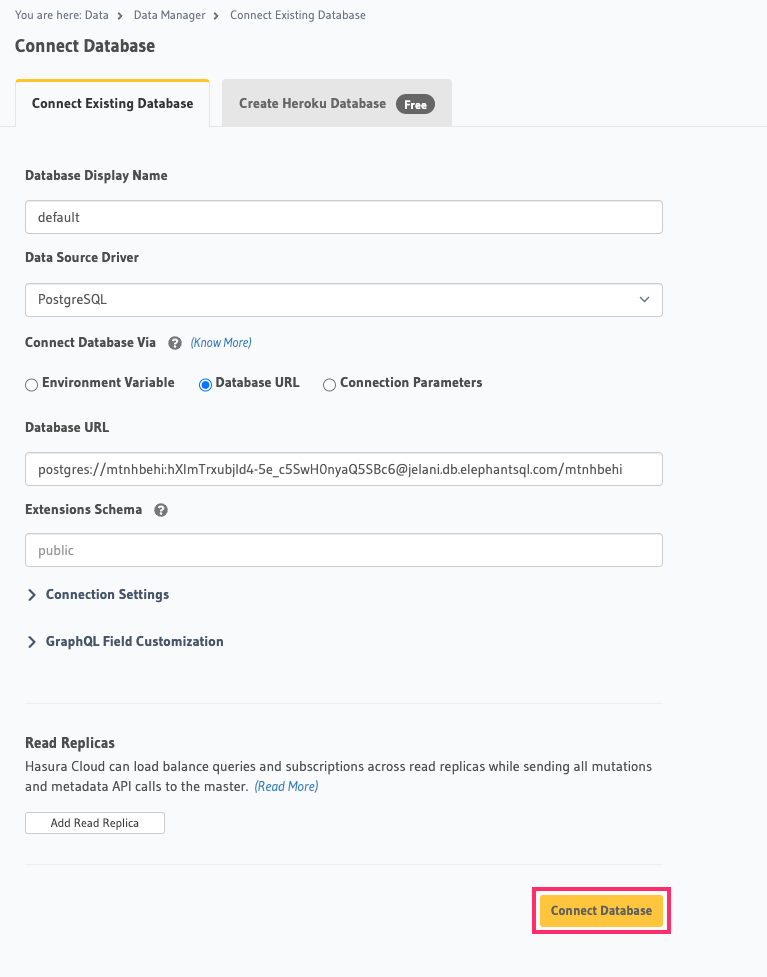This screenshot has width=767, height=977.
Task: Select the Database URL connection option
Action: [x=204, y=384]
